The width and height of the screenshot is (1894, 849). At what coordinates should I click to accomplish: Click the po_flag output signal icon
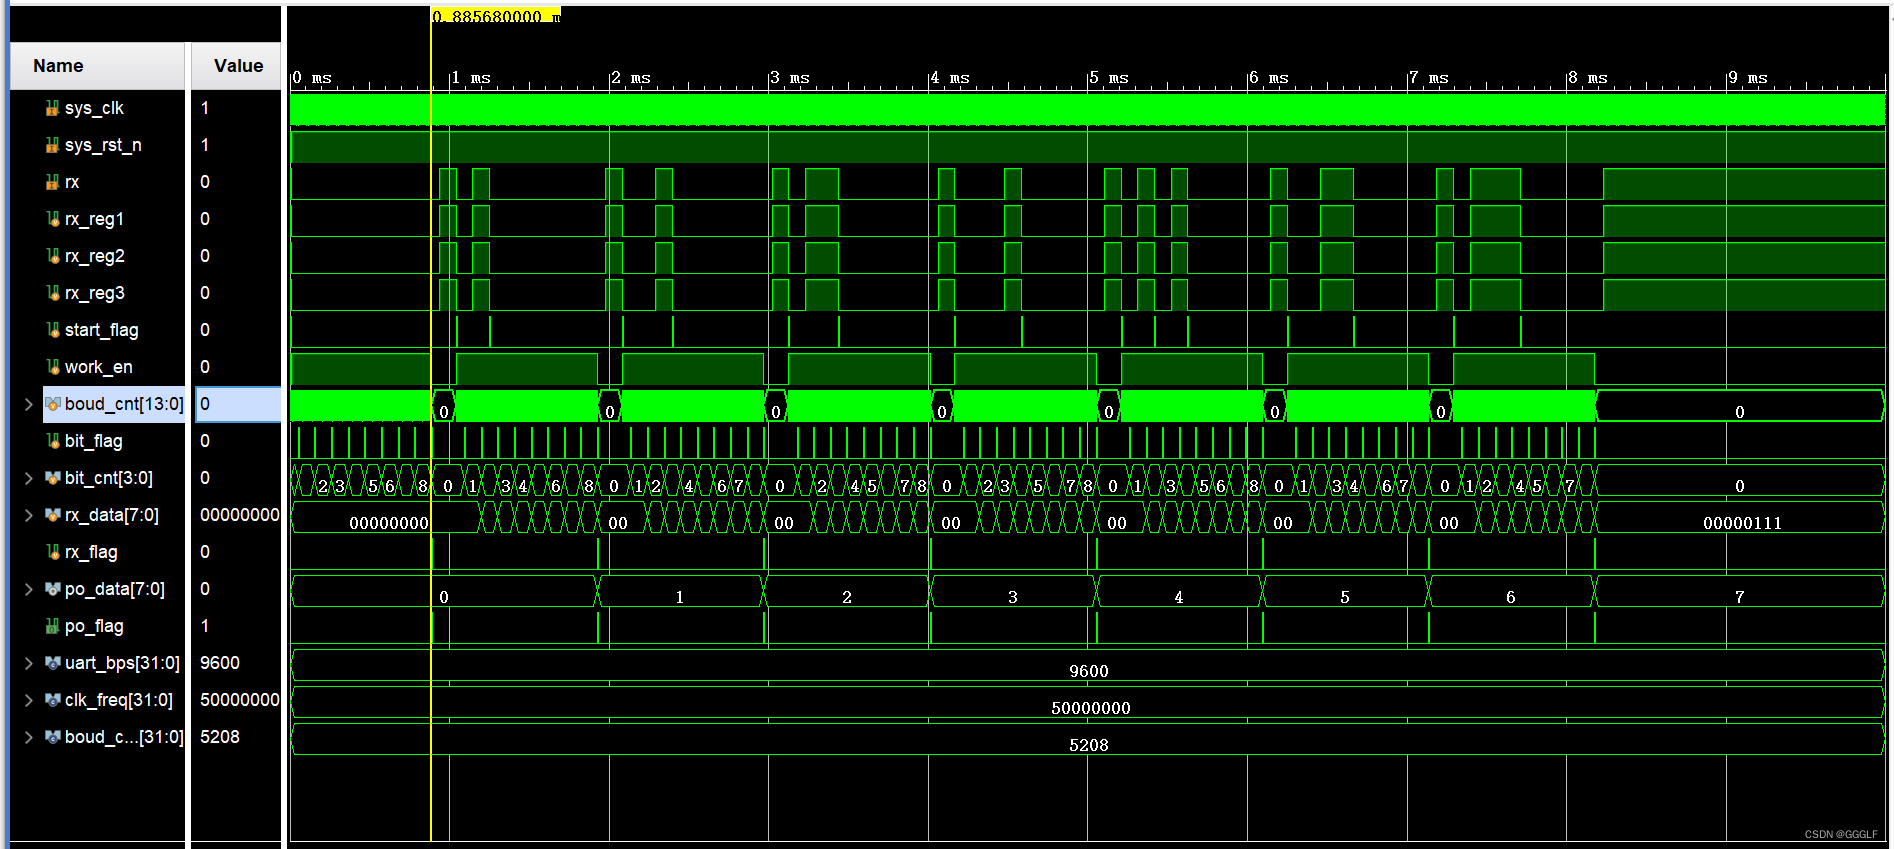coord(52,626)
